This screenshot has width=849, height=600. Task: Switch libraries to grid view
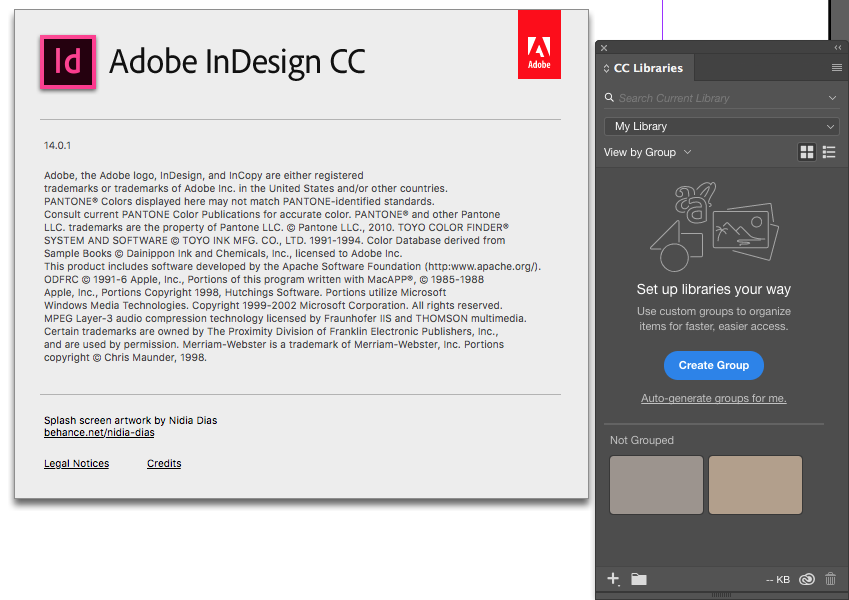pos(807,152)
